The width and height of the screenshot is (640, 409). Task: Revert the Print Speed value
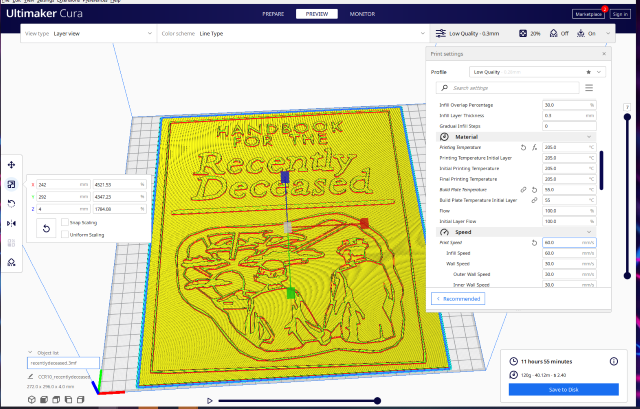534,243
